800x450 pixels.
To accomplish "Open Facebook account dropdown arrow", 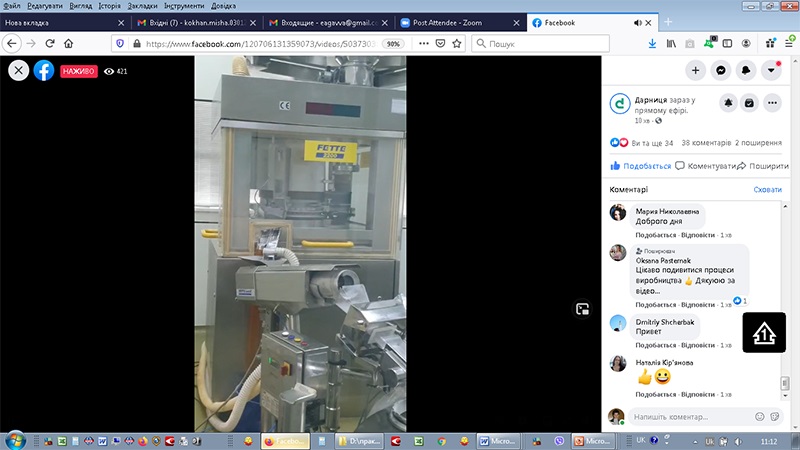I will point(771,70).
